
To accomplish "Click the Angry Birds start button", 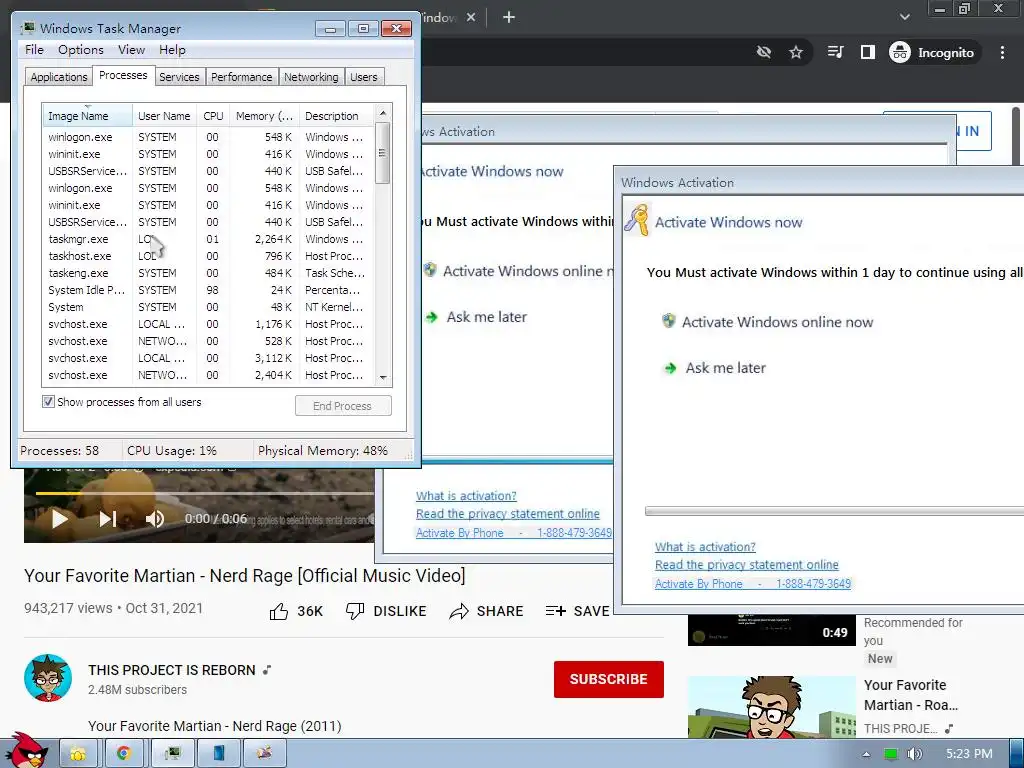I will [x=27, y=751].
